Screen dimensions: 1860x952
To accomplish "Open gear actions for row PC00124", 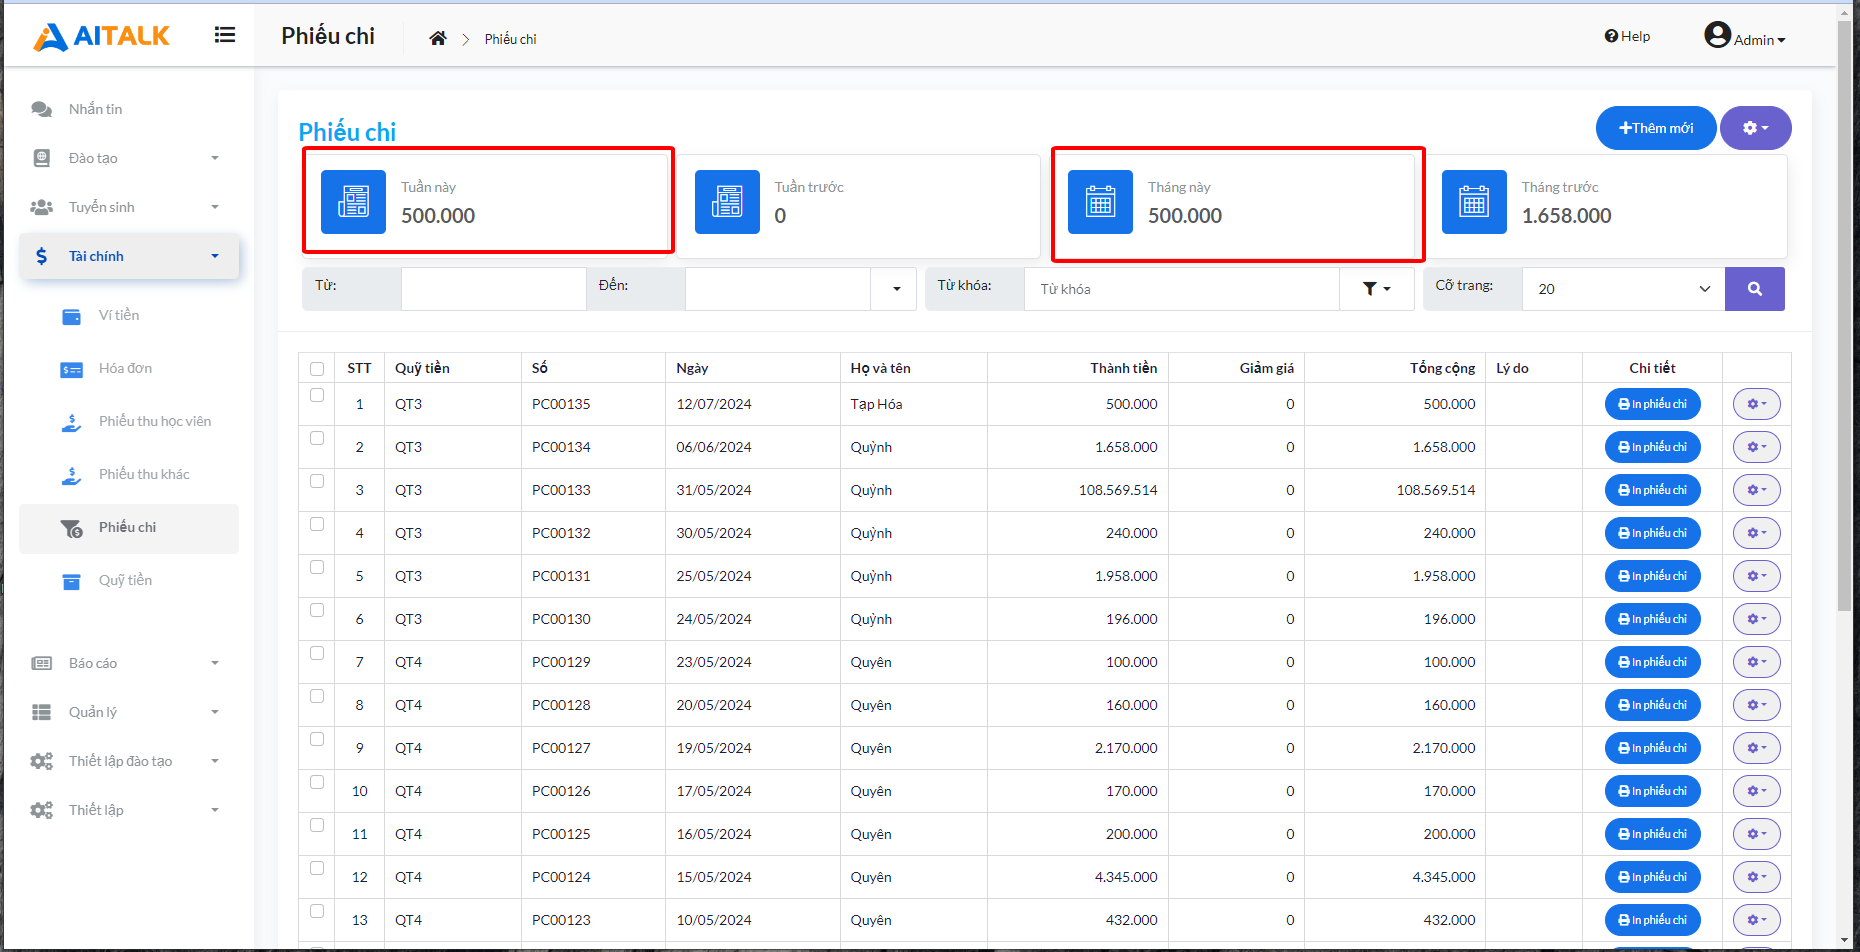I will pyautogui.click(x=1757, y=877).
